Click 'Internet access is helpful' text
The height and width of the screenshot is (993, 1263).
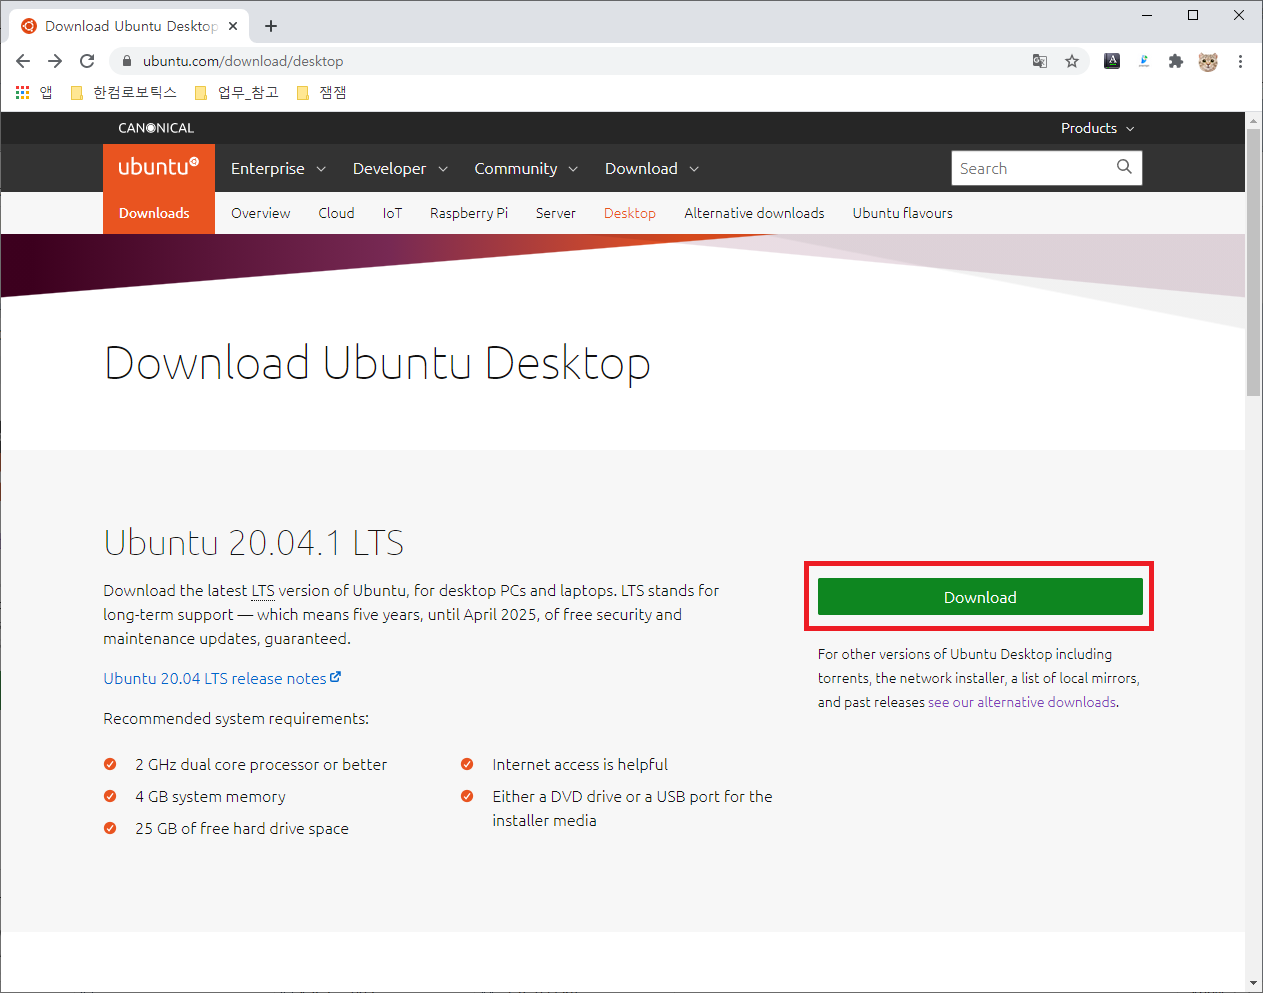(580, 764)
